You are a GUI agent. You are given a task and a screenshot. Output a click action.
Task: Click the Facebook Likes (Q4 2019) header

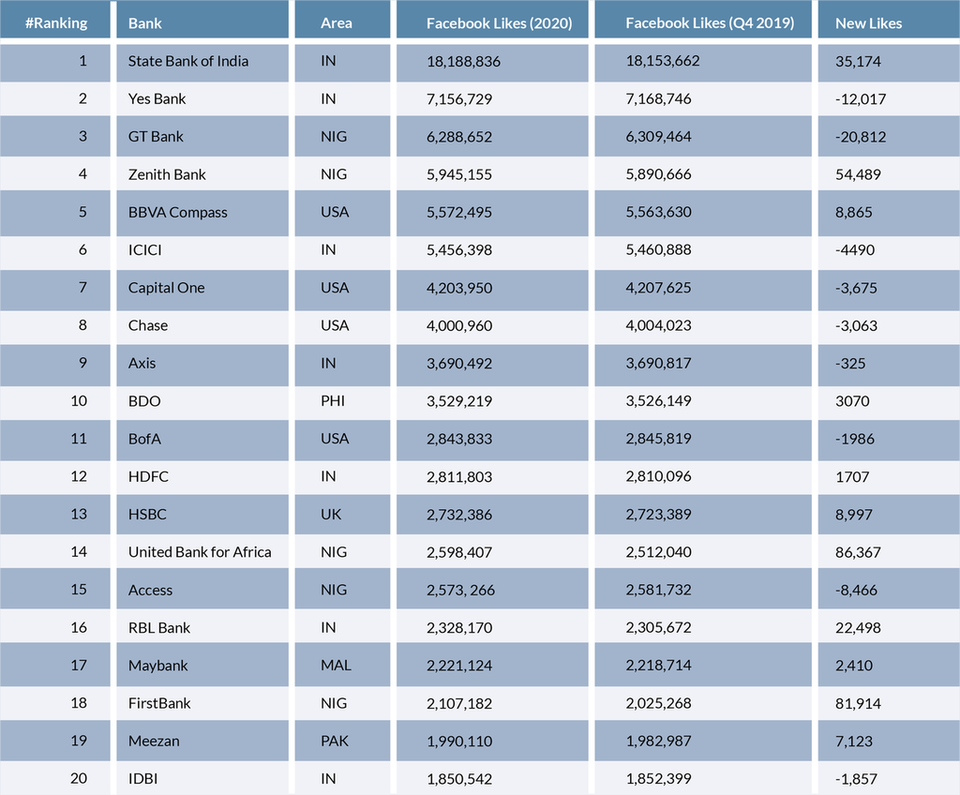coord(710,23)
